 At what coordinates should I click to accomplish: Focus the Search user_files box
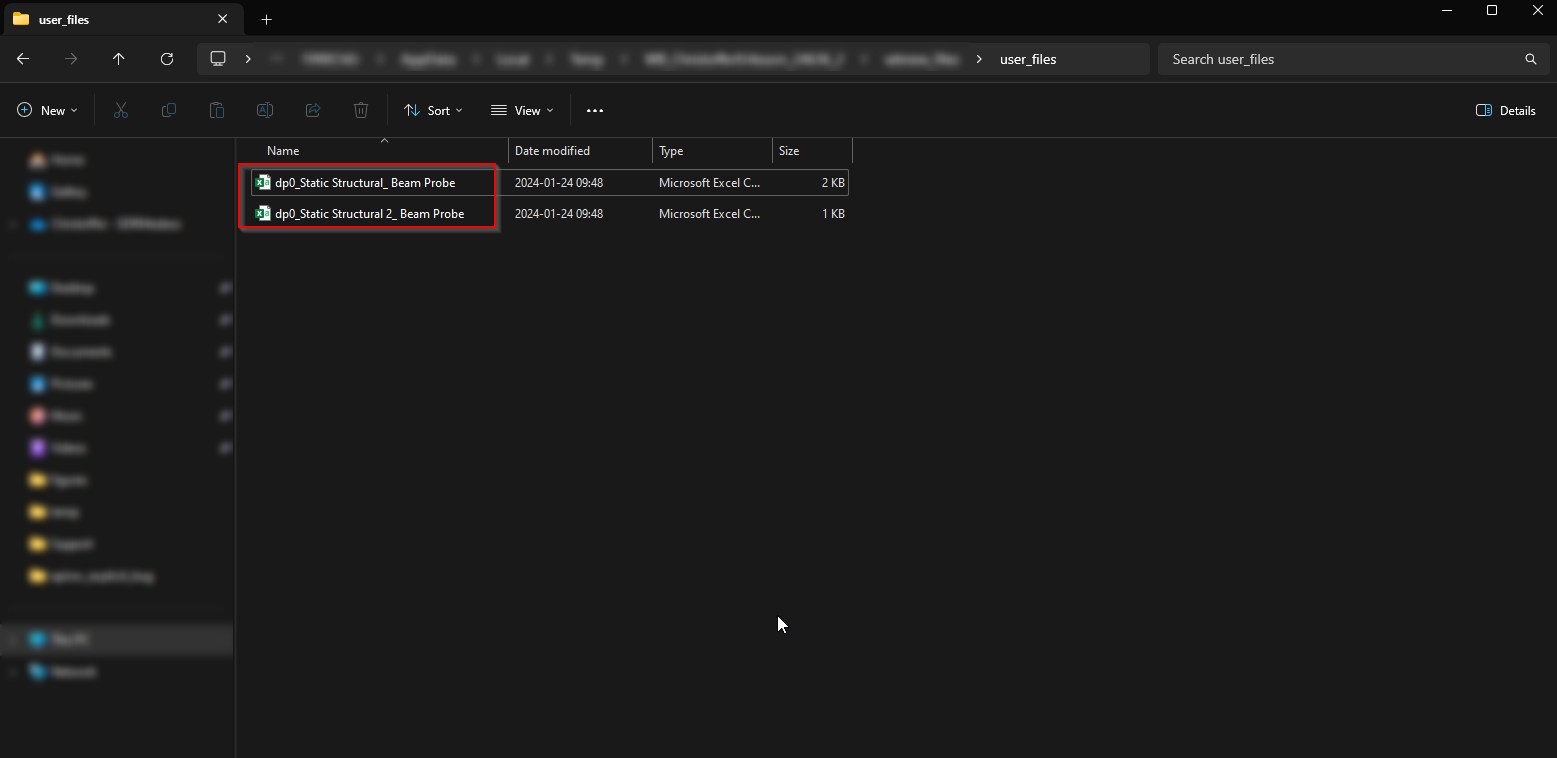pos(1351,59)
